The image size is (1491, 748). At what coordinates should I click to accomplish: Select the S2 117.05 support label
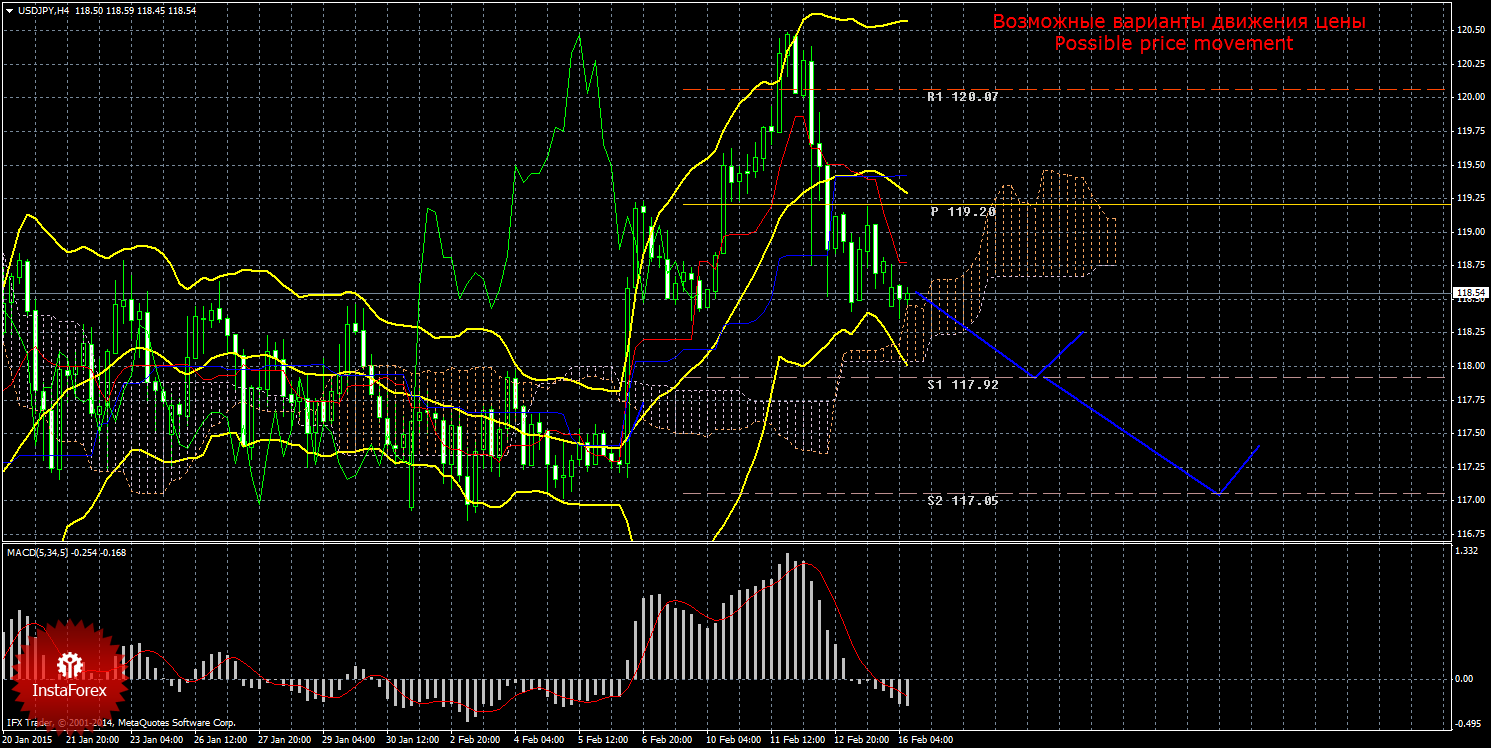(962, 500)
